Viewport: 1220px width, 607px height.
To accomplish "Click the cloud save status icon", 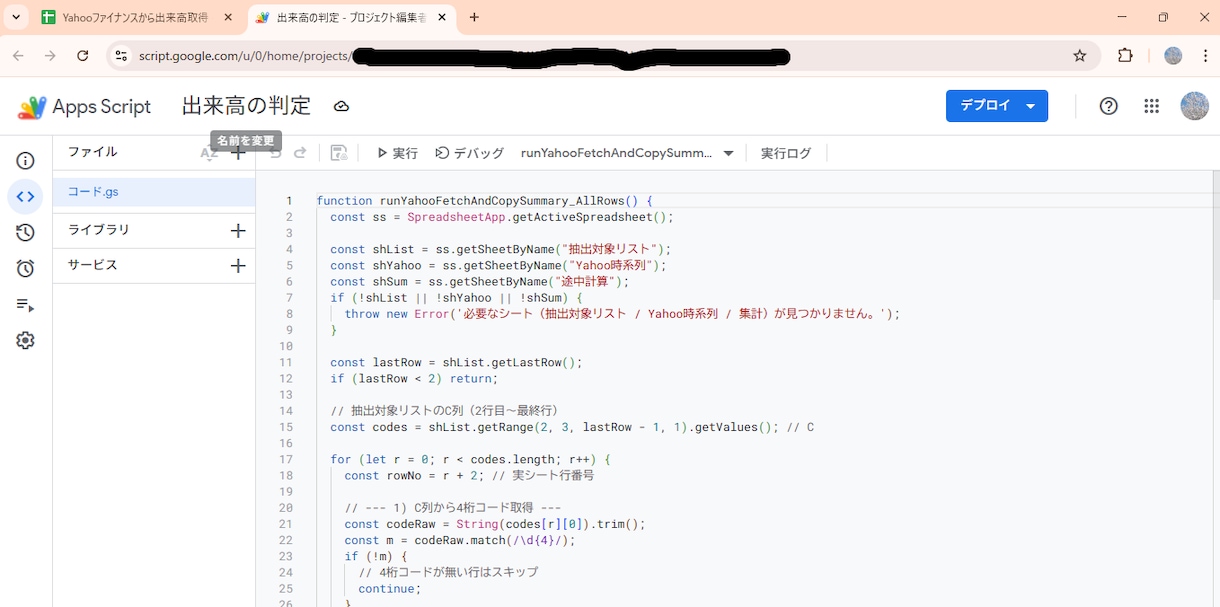I will (x=341, y=107).
